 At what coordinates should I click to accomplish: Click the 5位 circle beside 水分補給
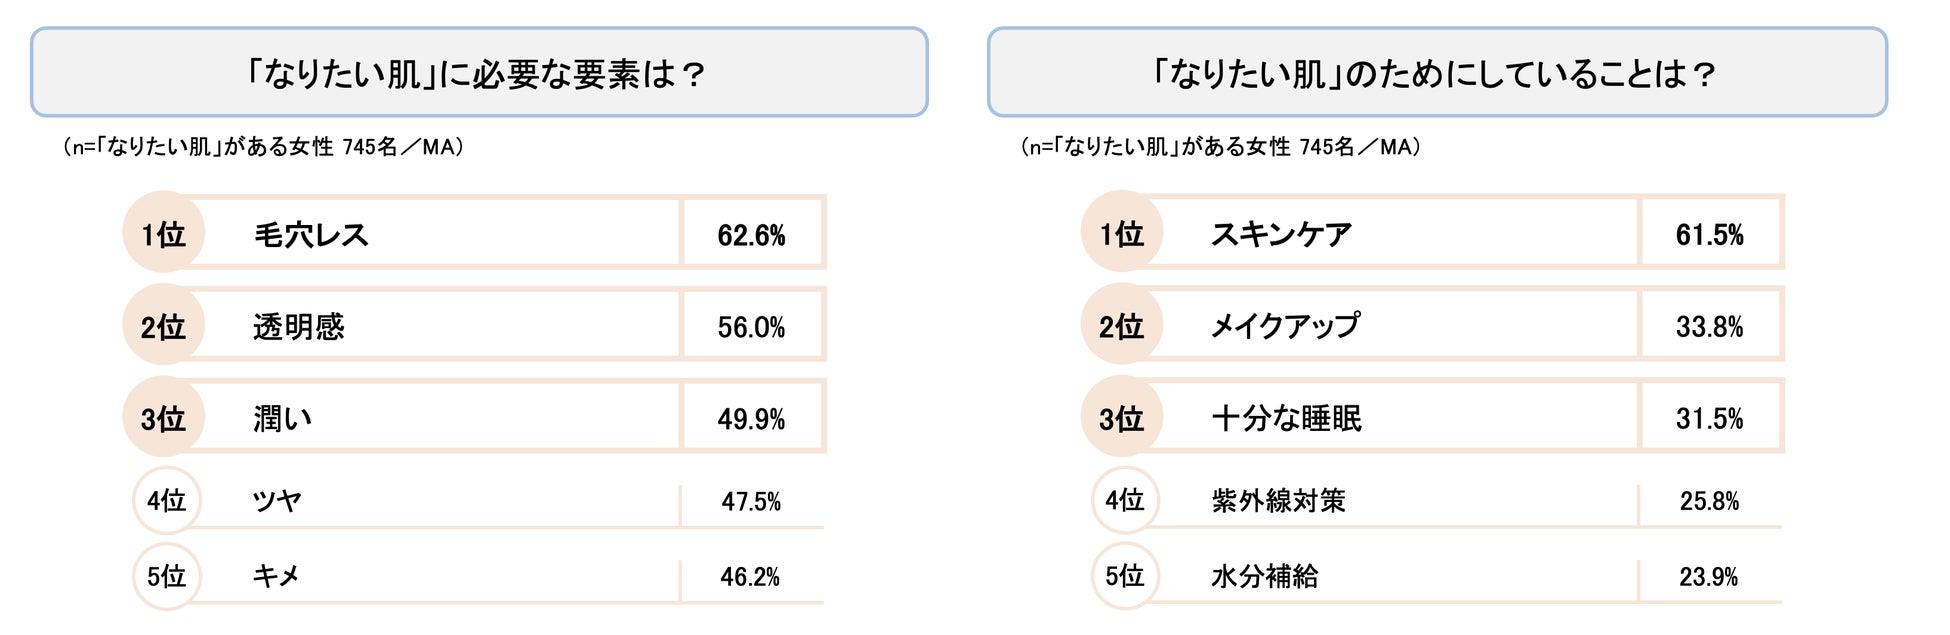pos(1124,576)
